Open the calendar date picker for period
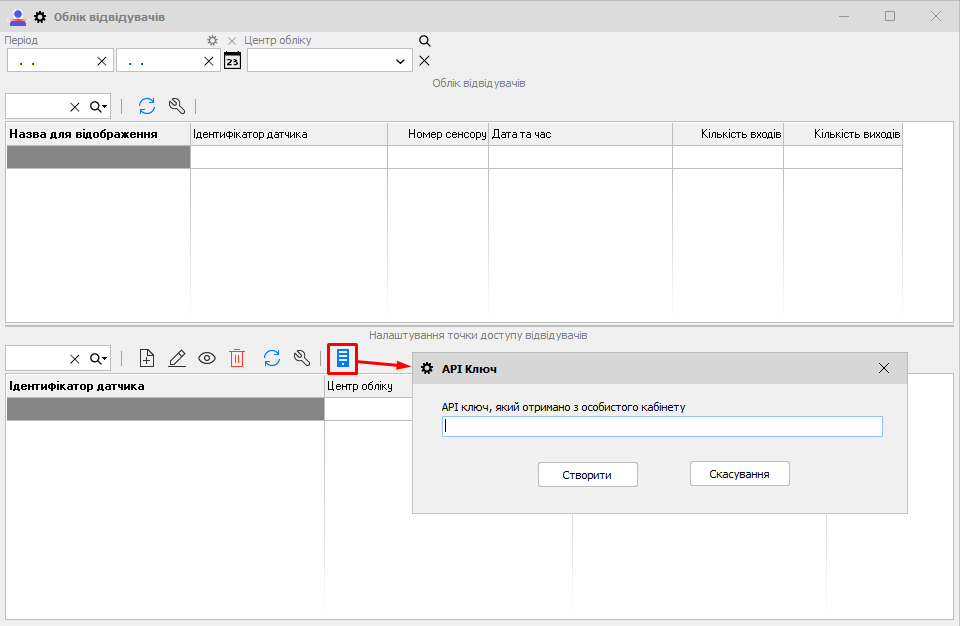960x626 pixels. pos(232,61)
